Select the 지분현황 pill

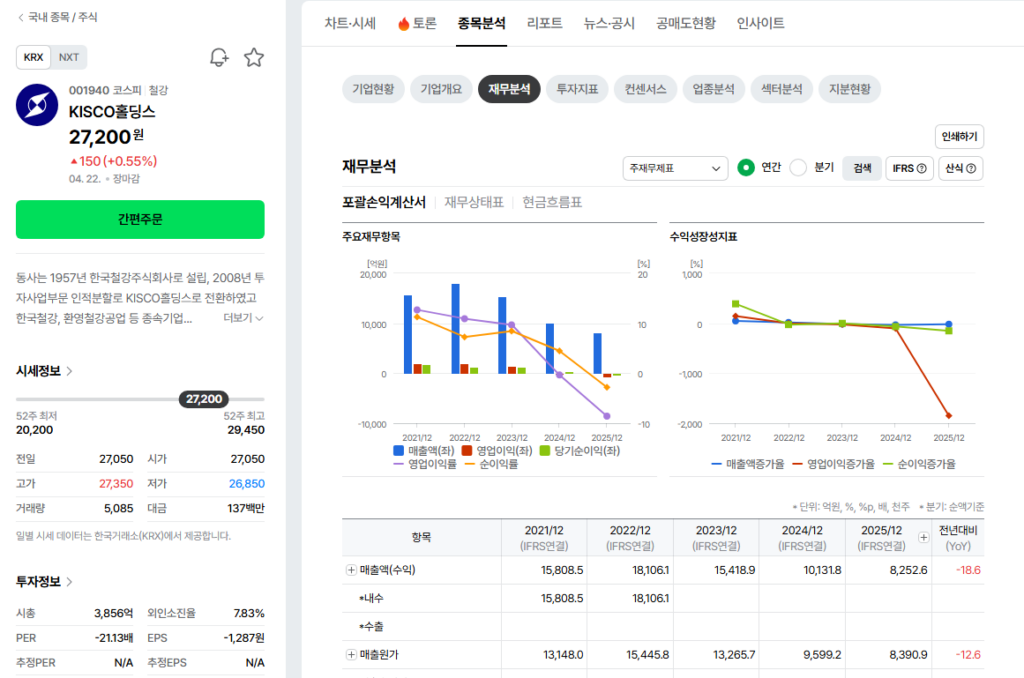pyautogui.click(x=850, y=89)
